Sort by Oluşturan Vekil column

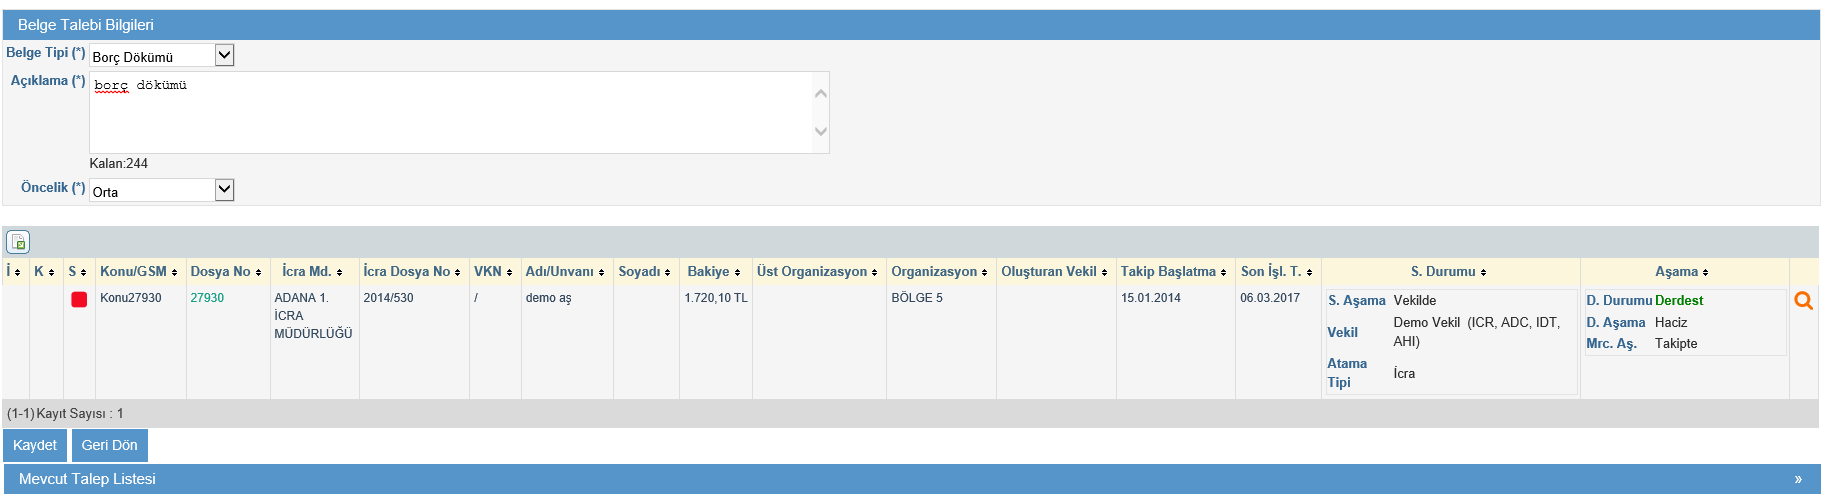[x=1054, y=272]
